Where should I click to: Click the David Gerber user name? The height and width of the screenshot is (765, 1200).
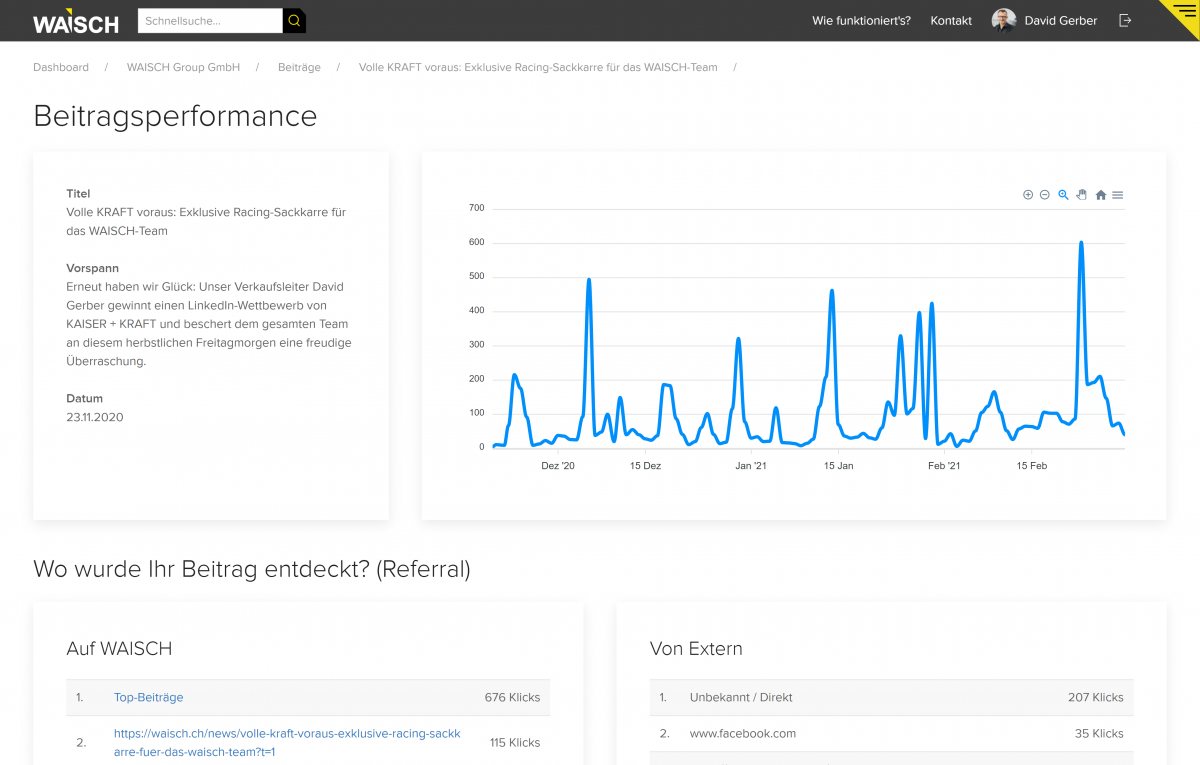point(1061,21)
